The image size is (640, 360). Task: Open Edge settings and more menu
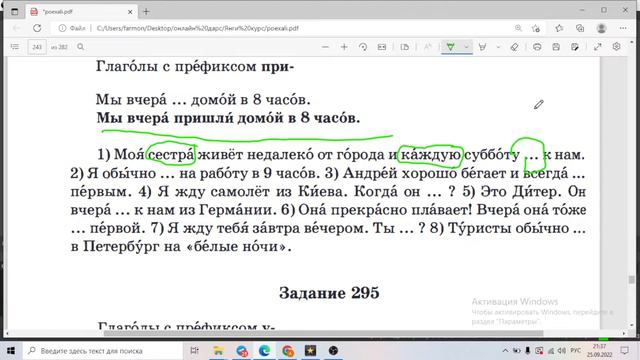point(623,28)
